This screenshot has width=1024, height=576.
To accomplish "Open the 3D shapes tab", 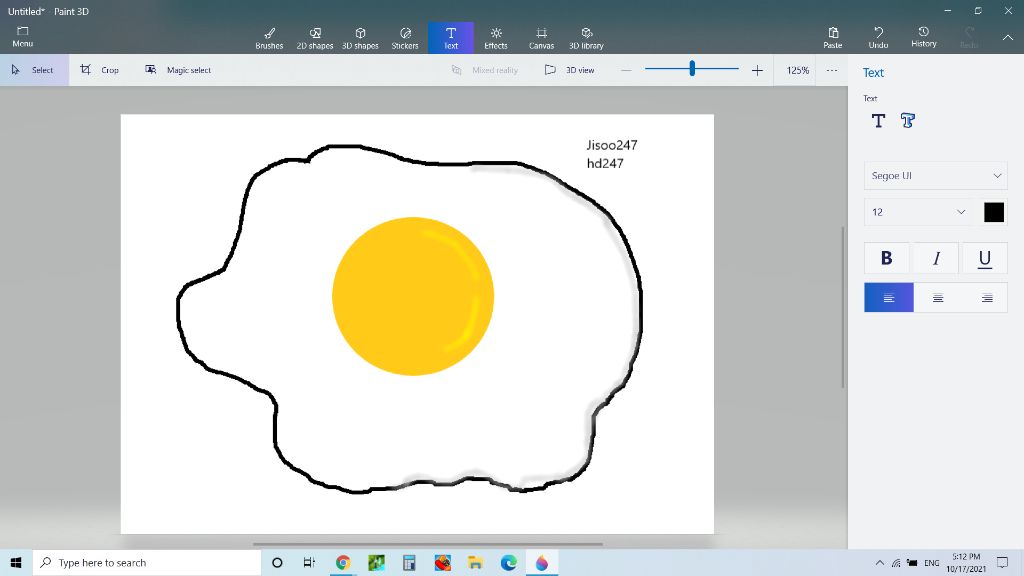I will point(360,38).
